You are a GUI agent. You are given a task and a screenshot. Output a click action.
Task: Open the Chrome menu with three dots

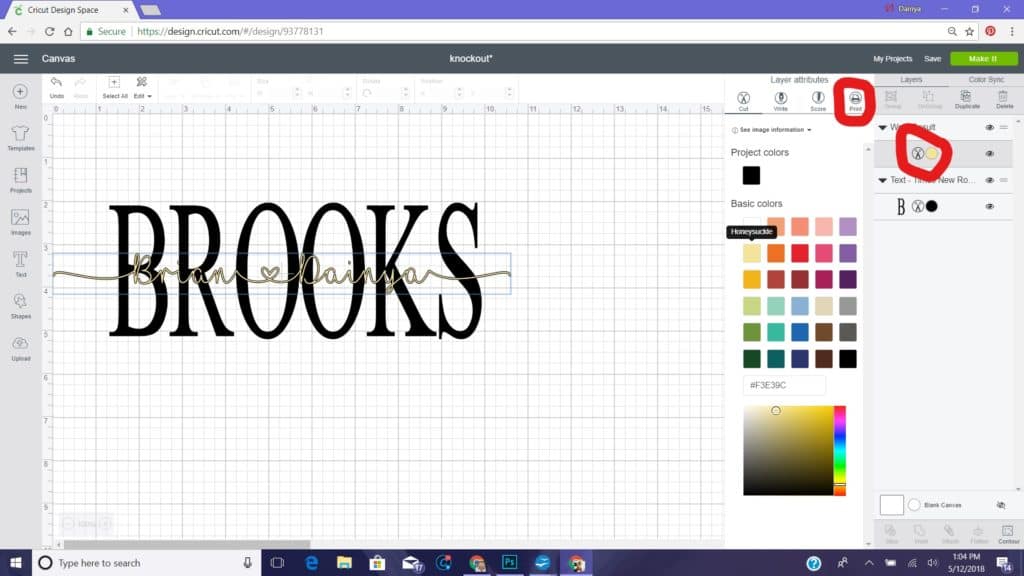[1012, 31]
